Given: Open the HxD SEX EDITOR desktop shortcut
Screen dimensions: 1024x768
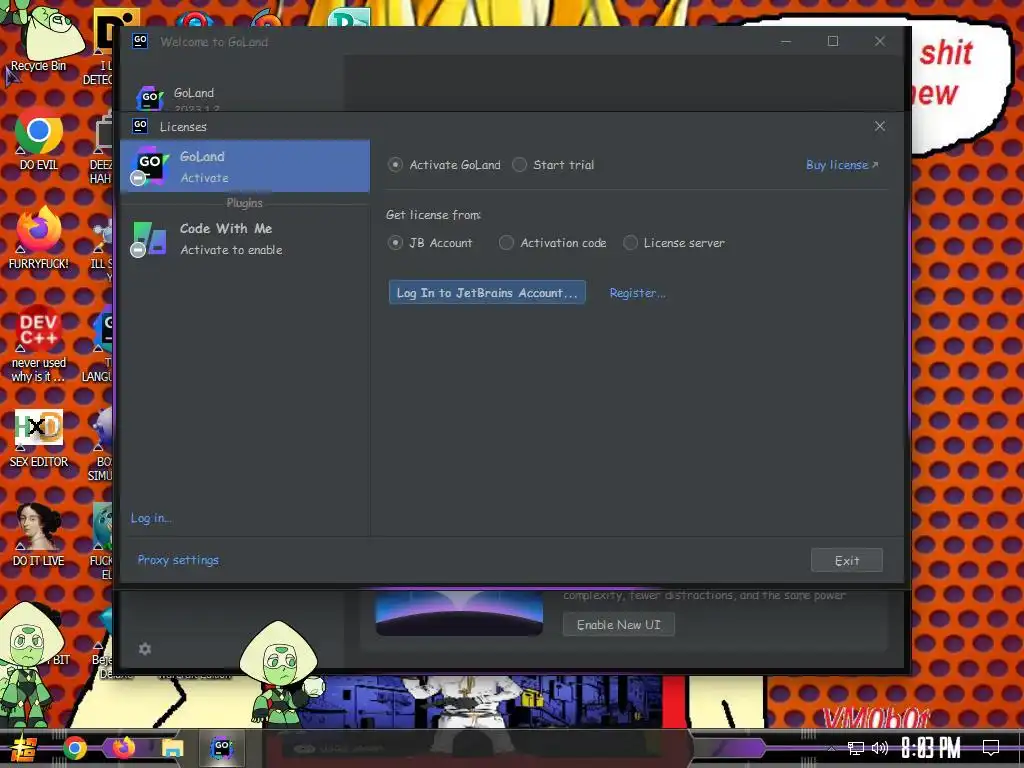Looking at the screenshot, I should (x=39, y=438).
